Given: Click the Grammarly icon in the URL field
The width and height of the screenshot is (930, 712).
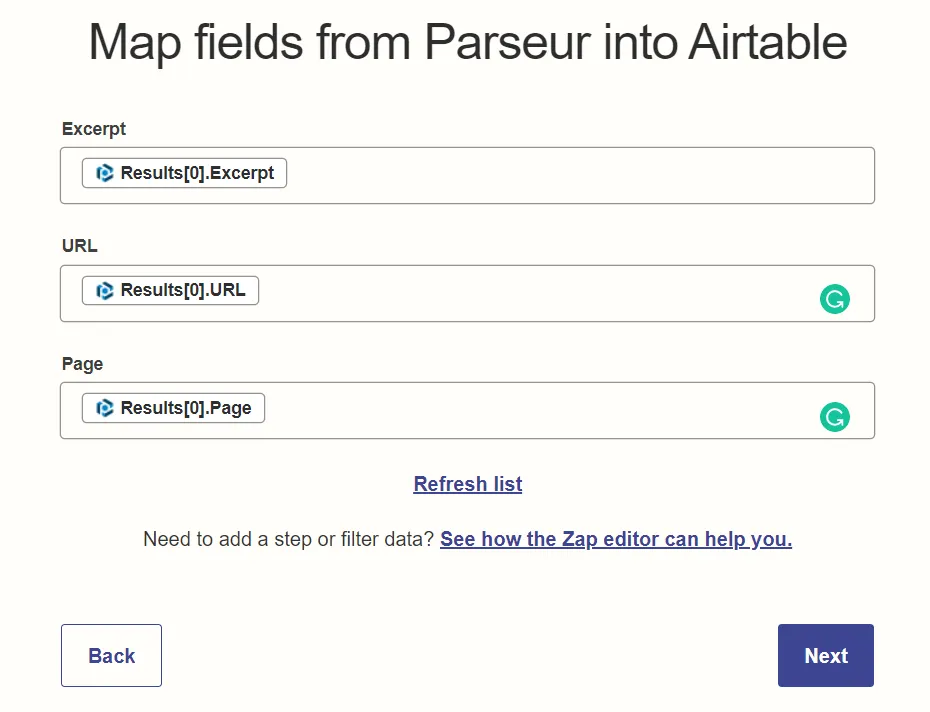Looking at the screenshot, I should click(835, 298).
